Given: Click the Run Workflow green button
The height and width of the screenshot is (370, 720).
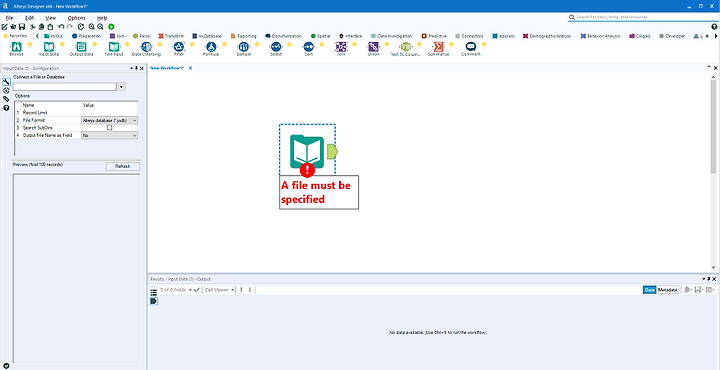Looking at the screenshot, I should click(x=111, y=27).
